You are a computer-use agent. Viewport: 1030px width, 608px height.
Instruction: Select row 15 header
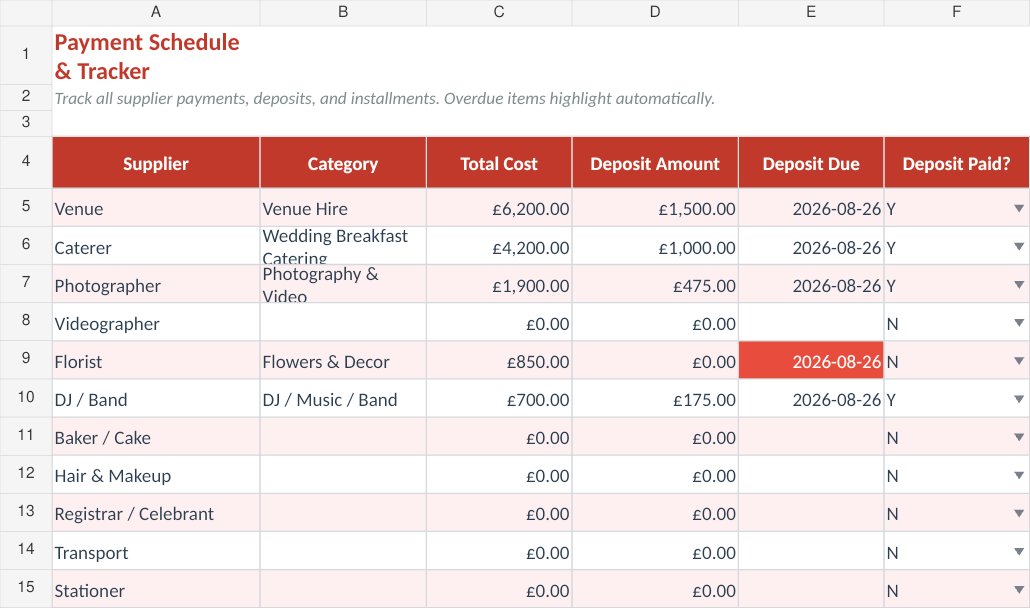26,588
